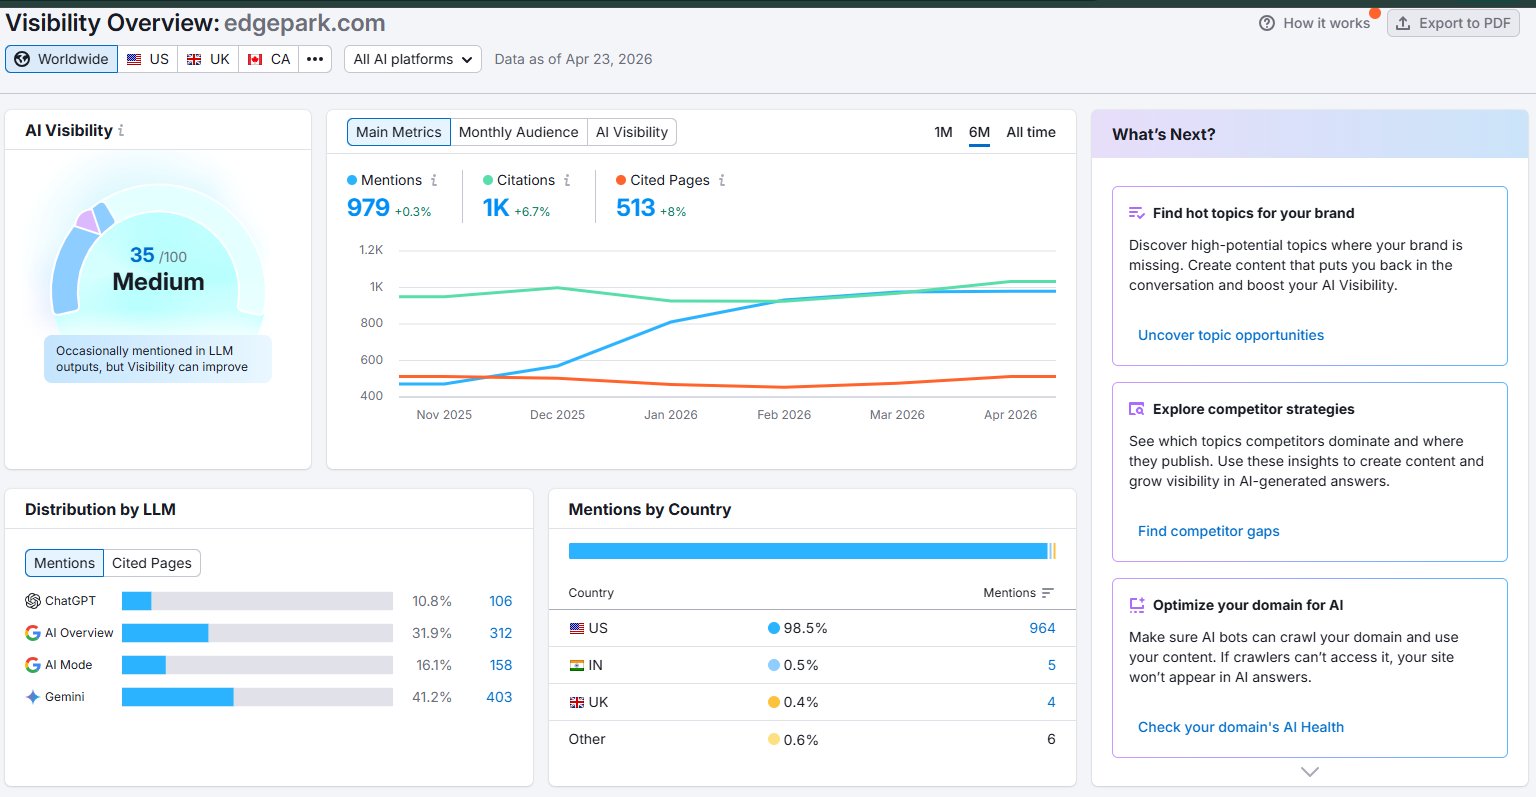This screenshot has height=797, width=1536.
Task: Click the US mentions count 964
Action: click(1042, 628)
